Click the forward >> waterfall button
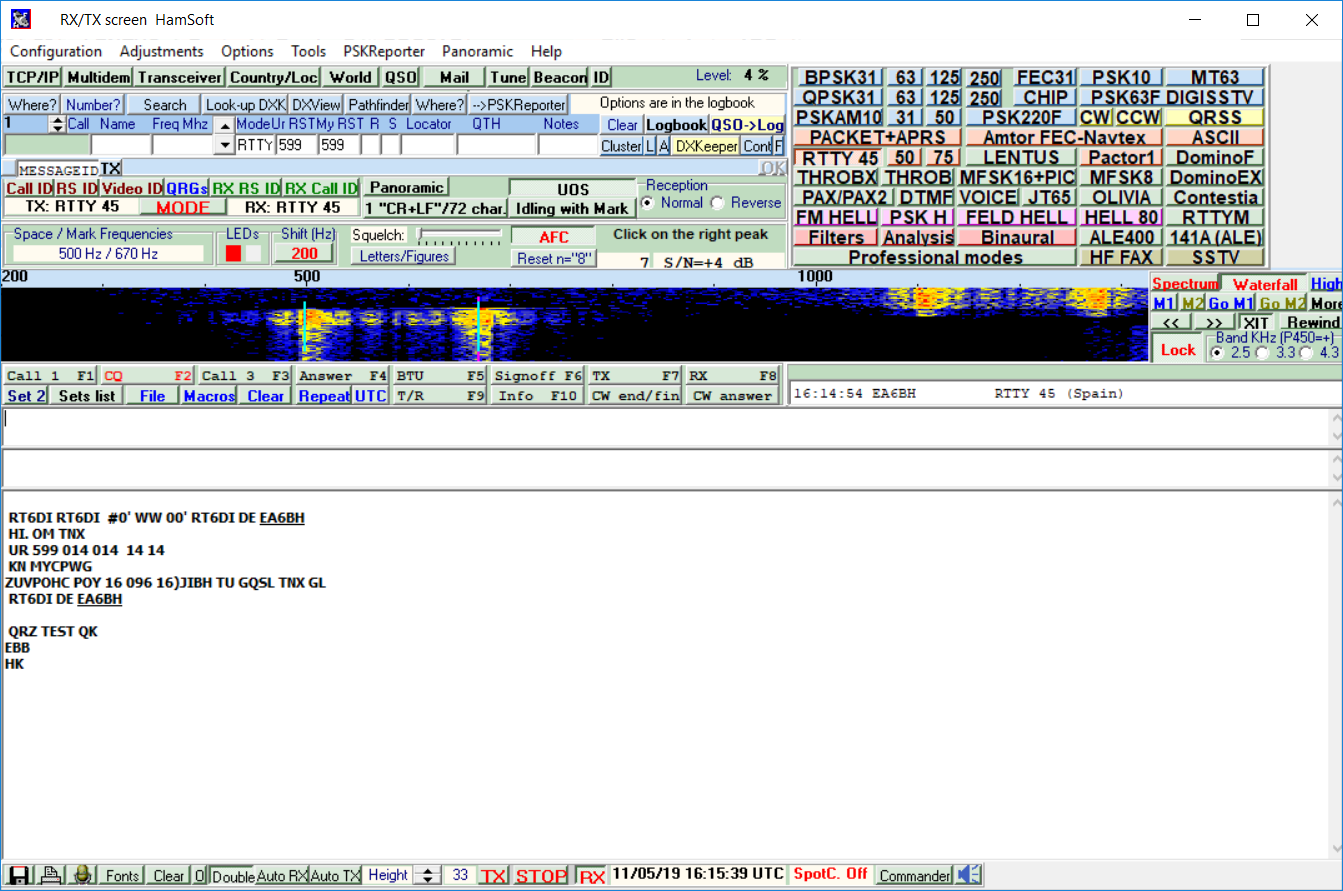The height and width of the screenshot is (891, 1343). (1214, 322)
